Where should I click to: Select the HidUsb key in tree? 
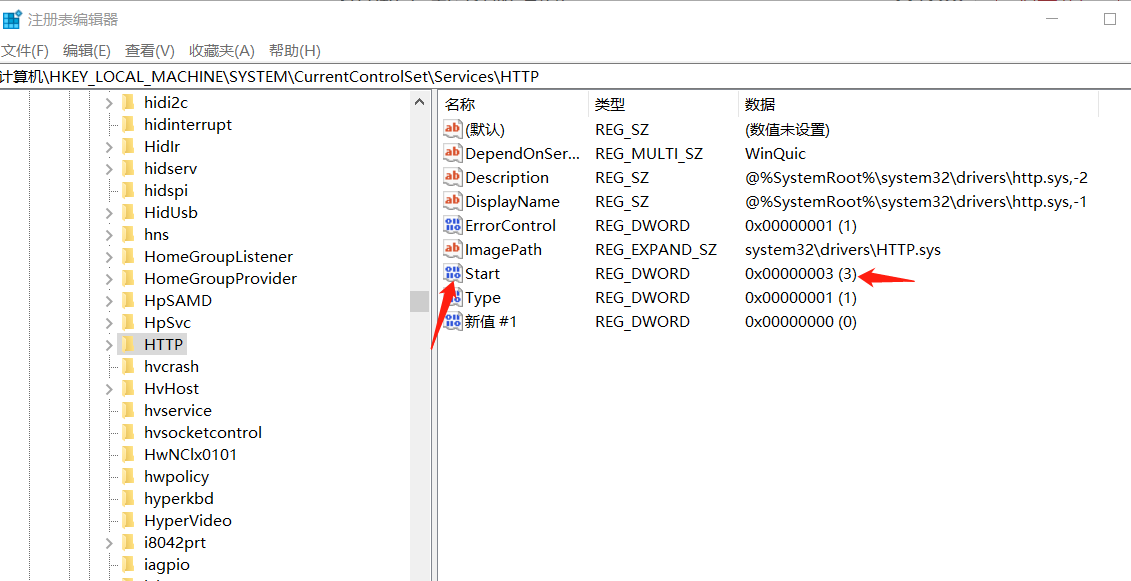point(170,213)
